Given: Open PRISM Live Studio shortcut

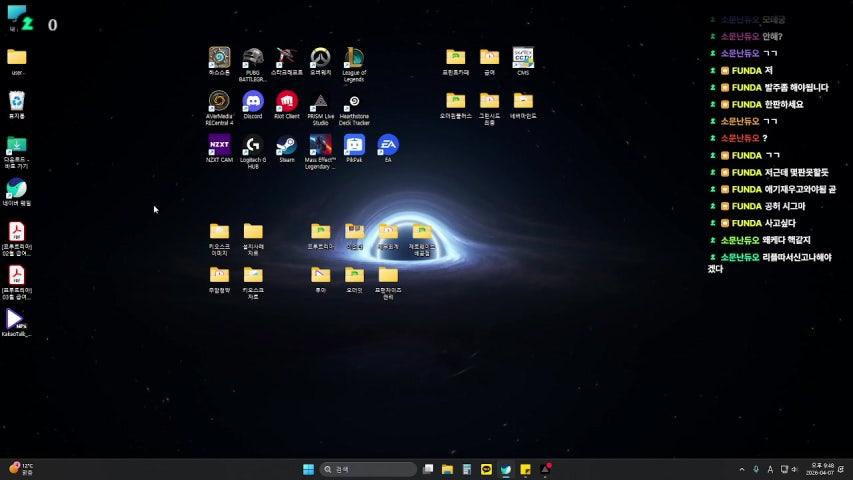Looking at the screenshot, I should pos(320,101).
